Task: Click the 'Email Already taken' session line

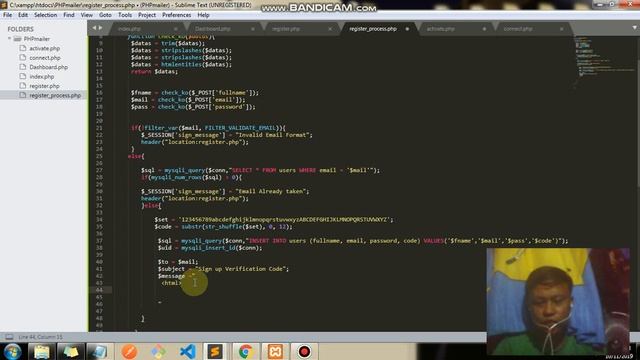Action: point(225,191)
